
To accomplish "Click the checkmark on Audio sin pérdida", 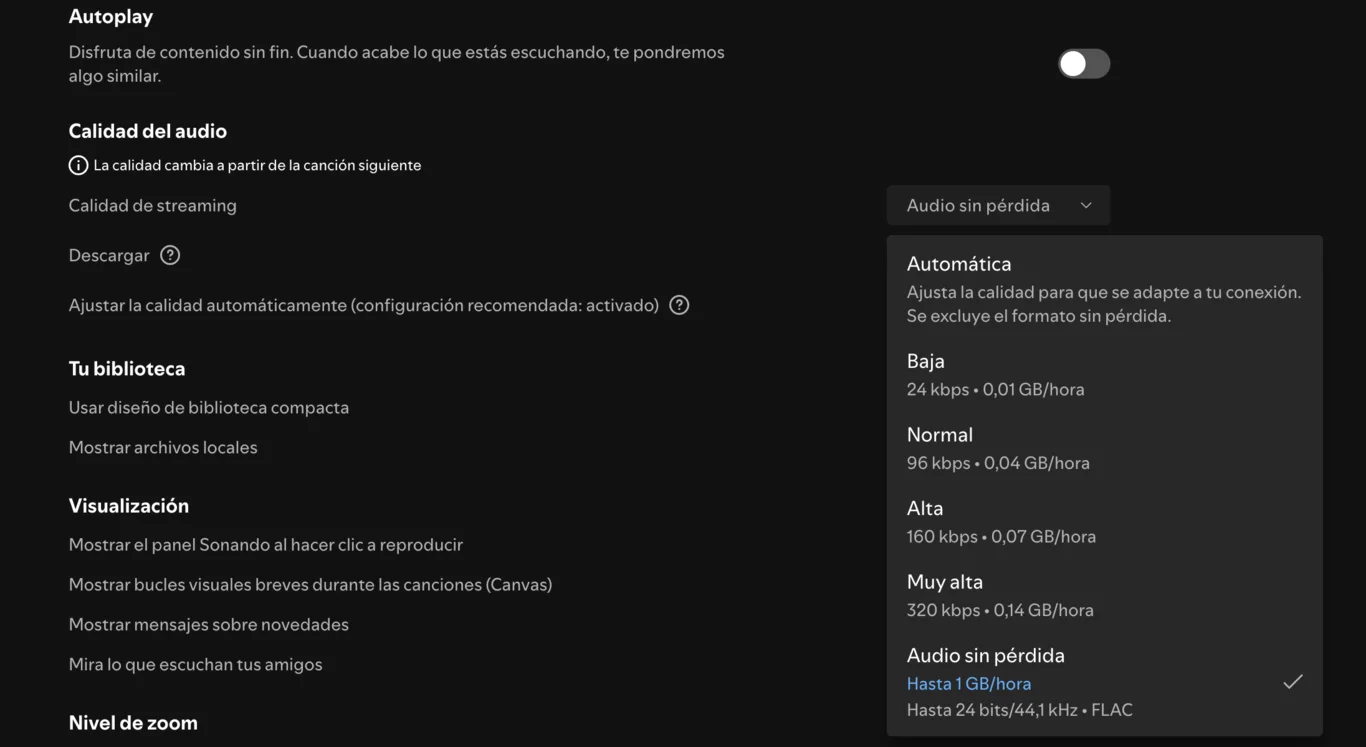I will 1293,682.
